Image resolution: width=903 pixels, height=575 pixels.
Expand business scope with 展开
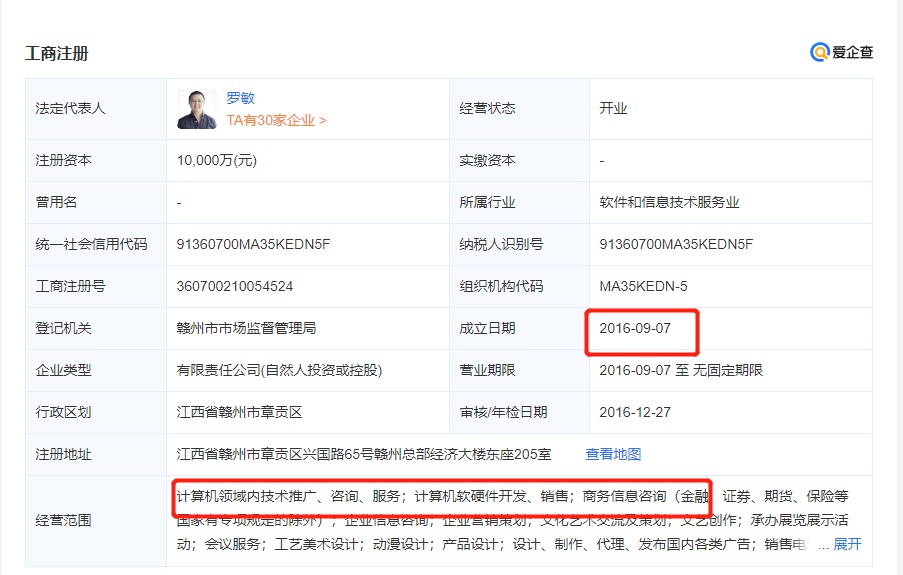[x=847, y=544]
